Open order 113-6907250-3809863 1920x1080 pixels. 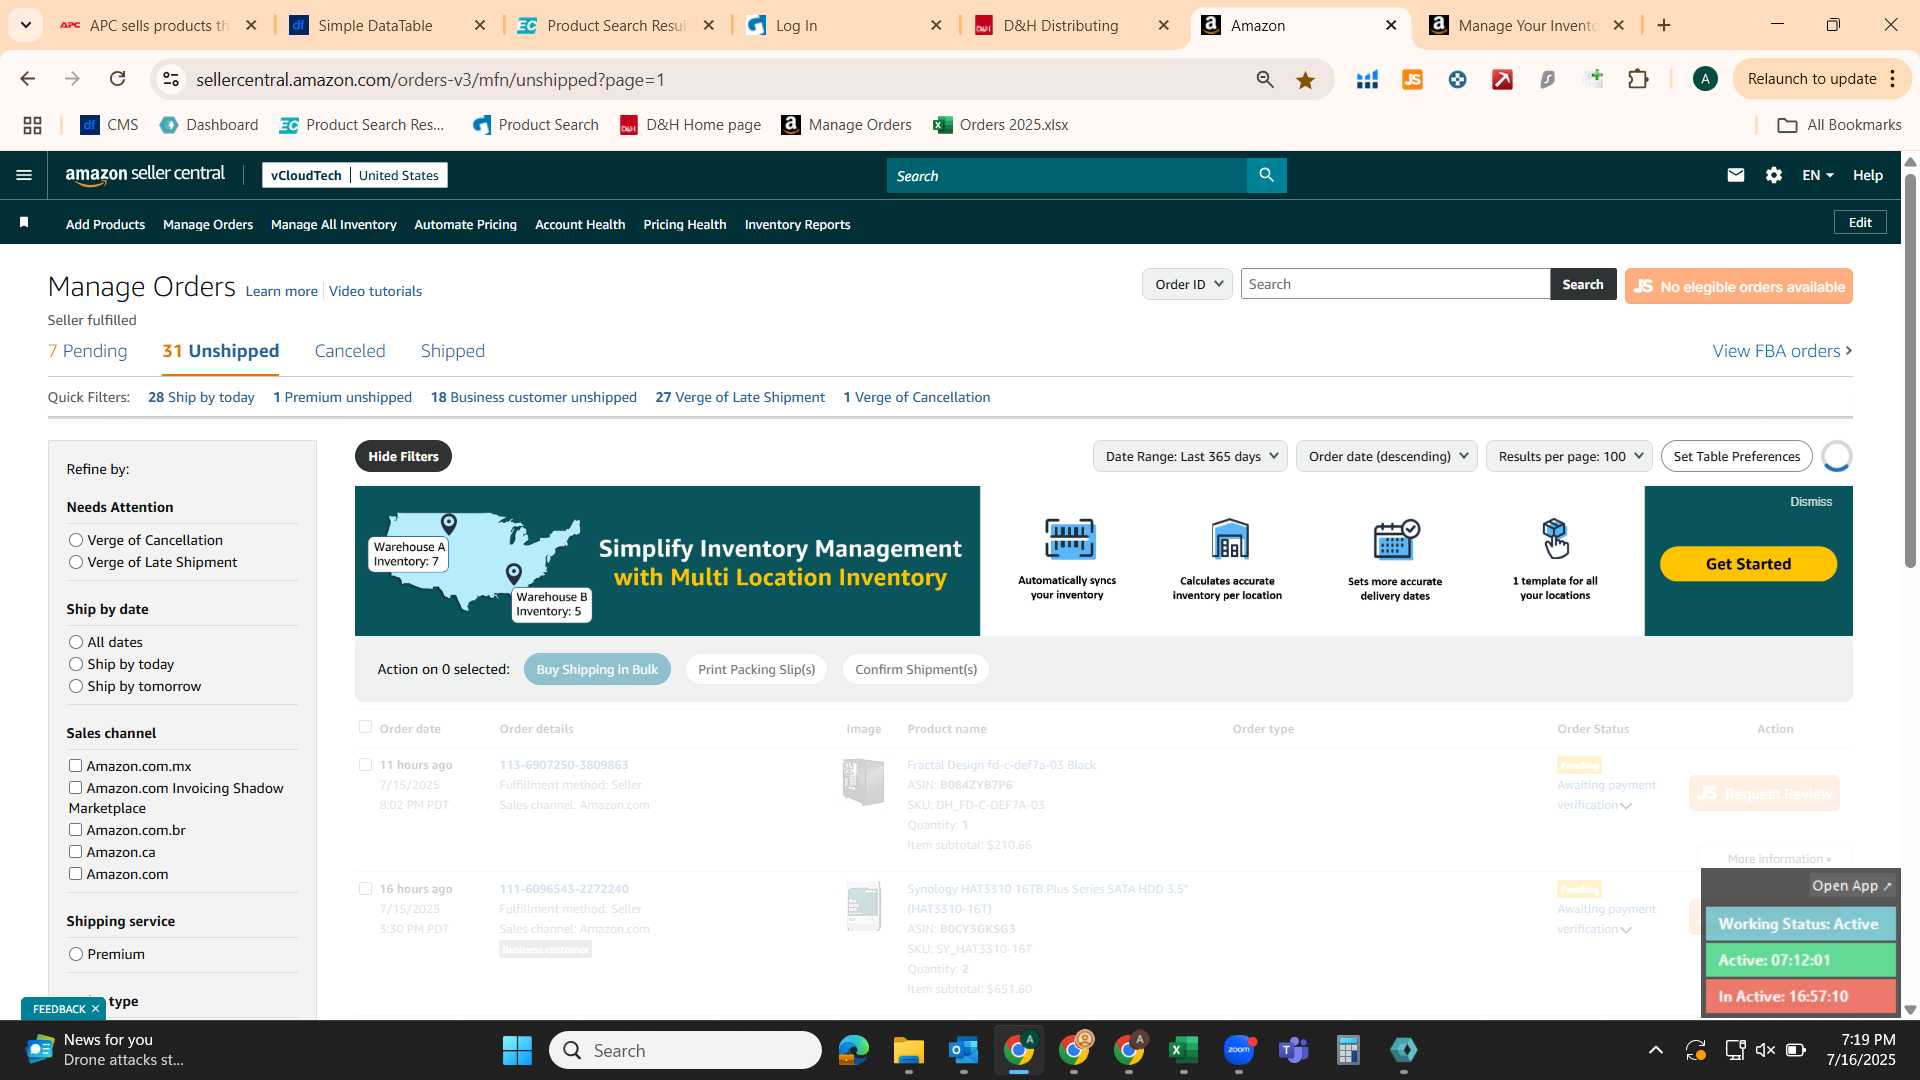[563, 765]
